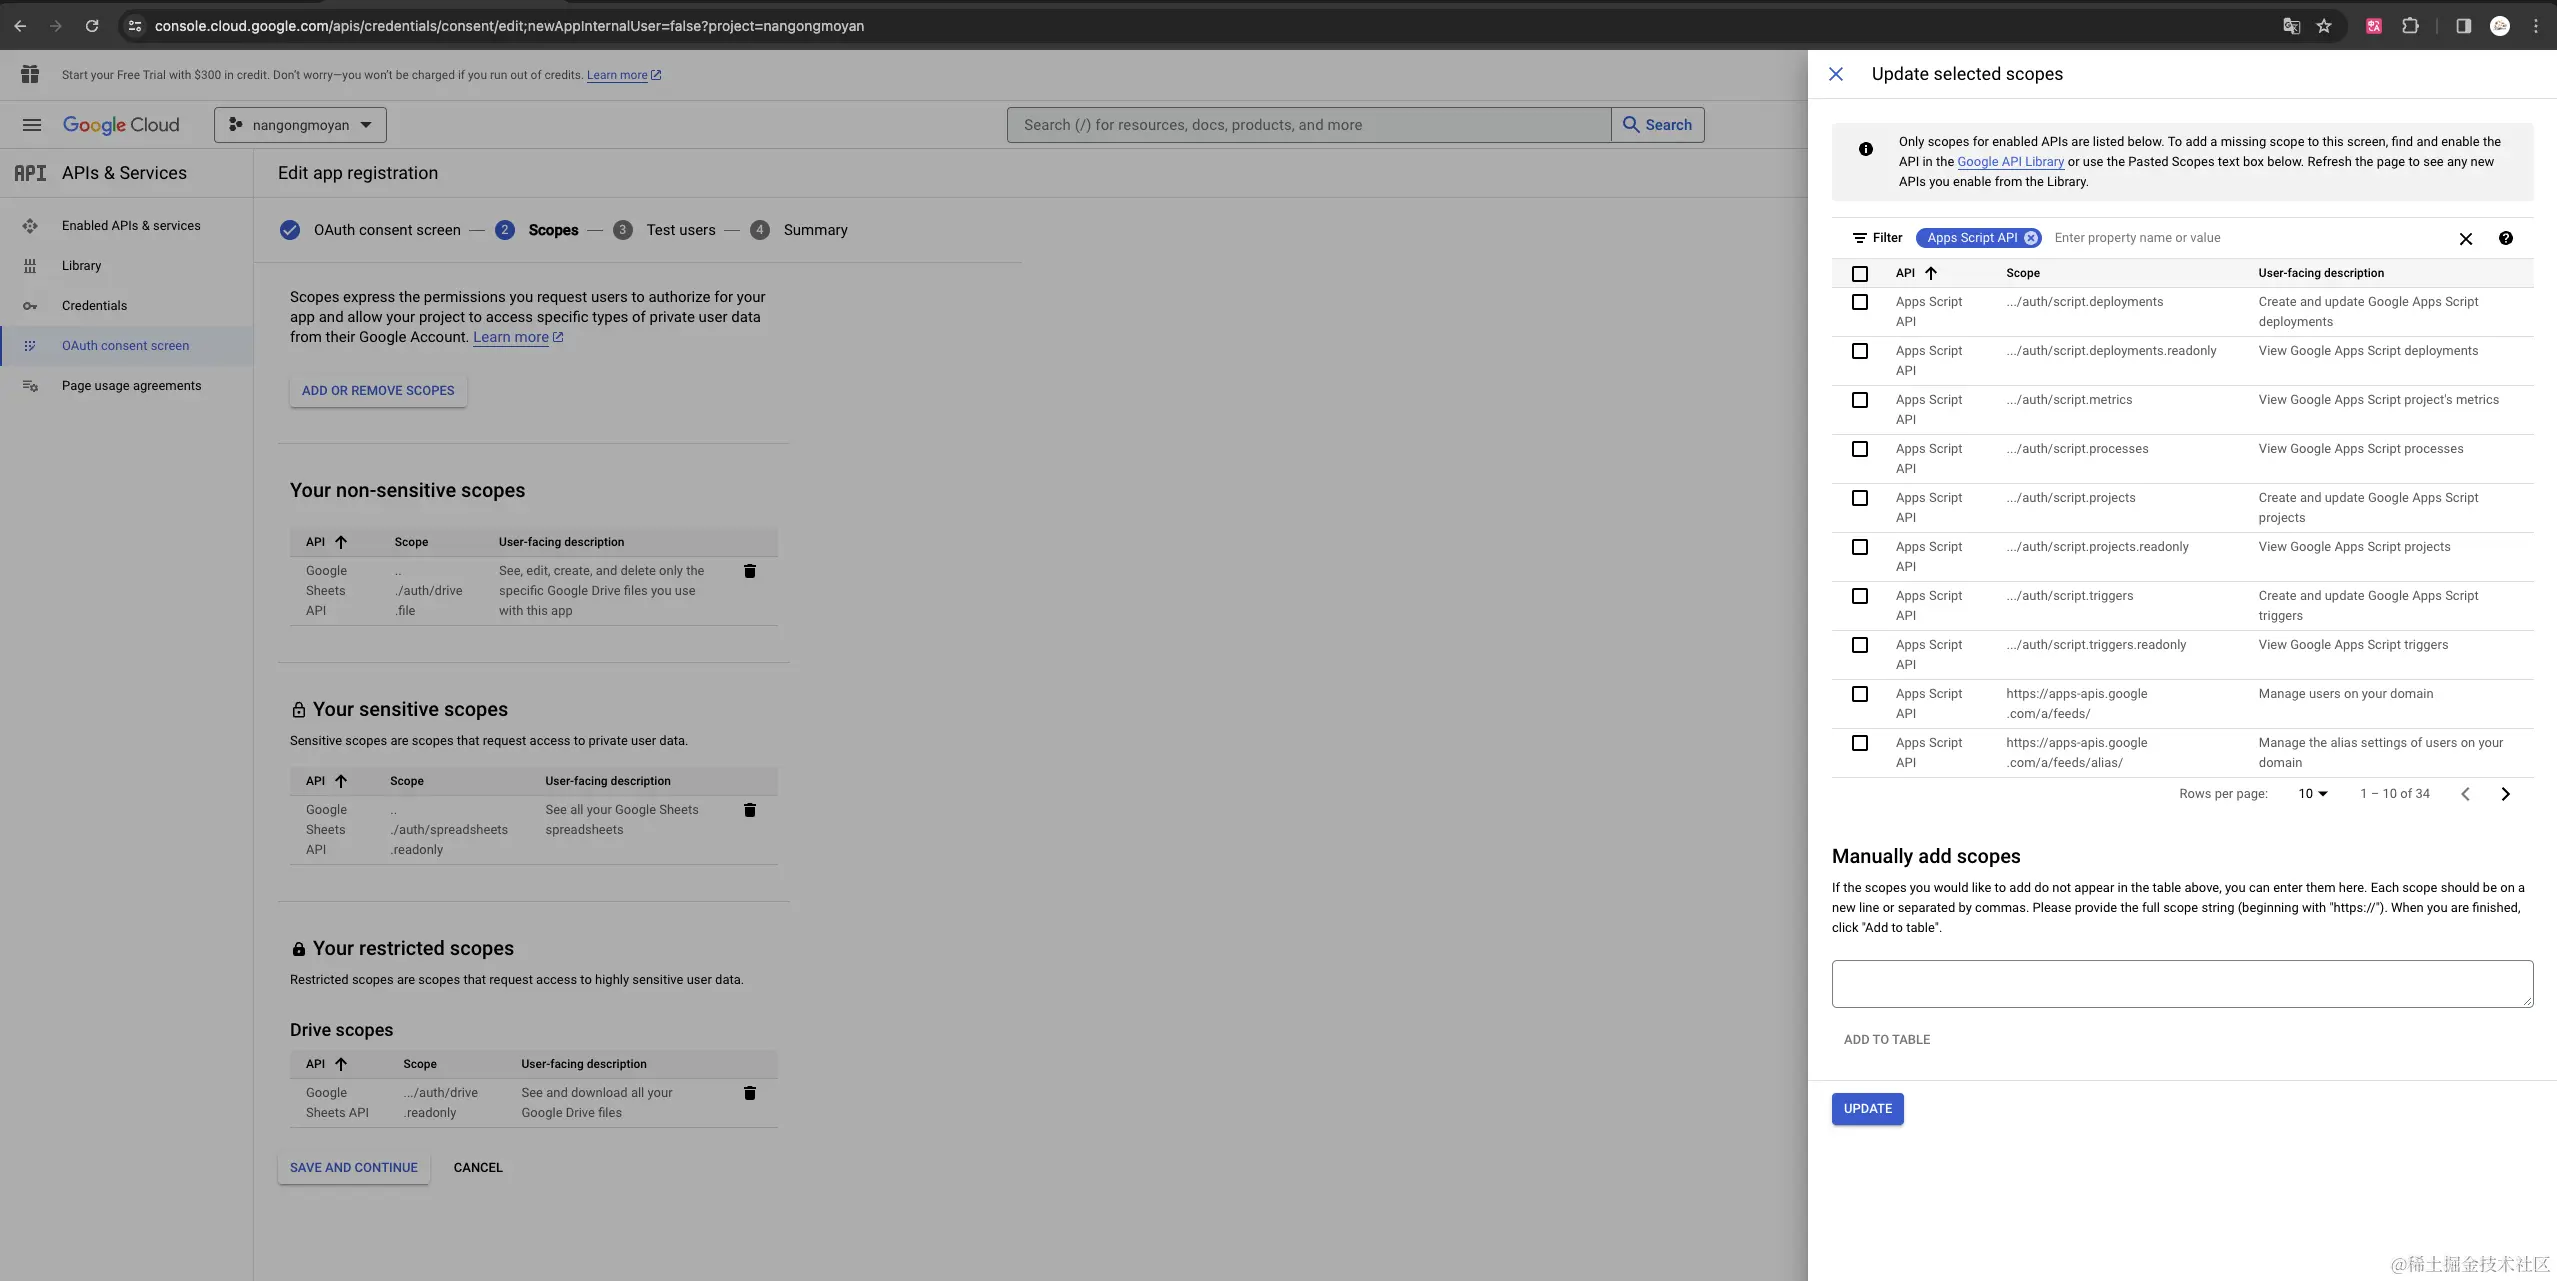Clear all filters with X icon
The width and height of the screenshot is (2557, 1281).
(x=2465, y=239)
